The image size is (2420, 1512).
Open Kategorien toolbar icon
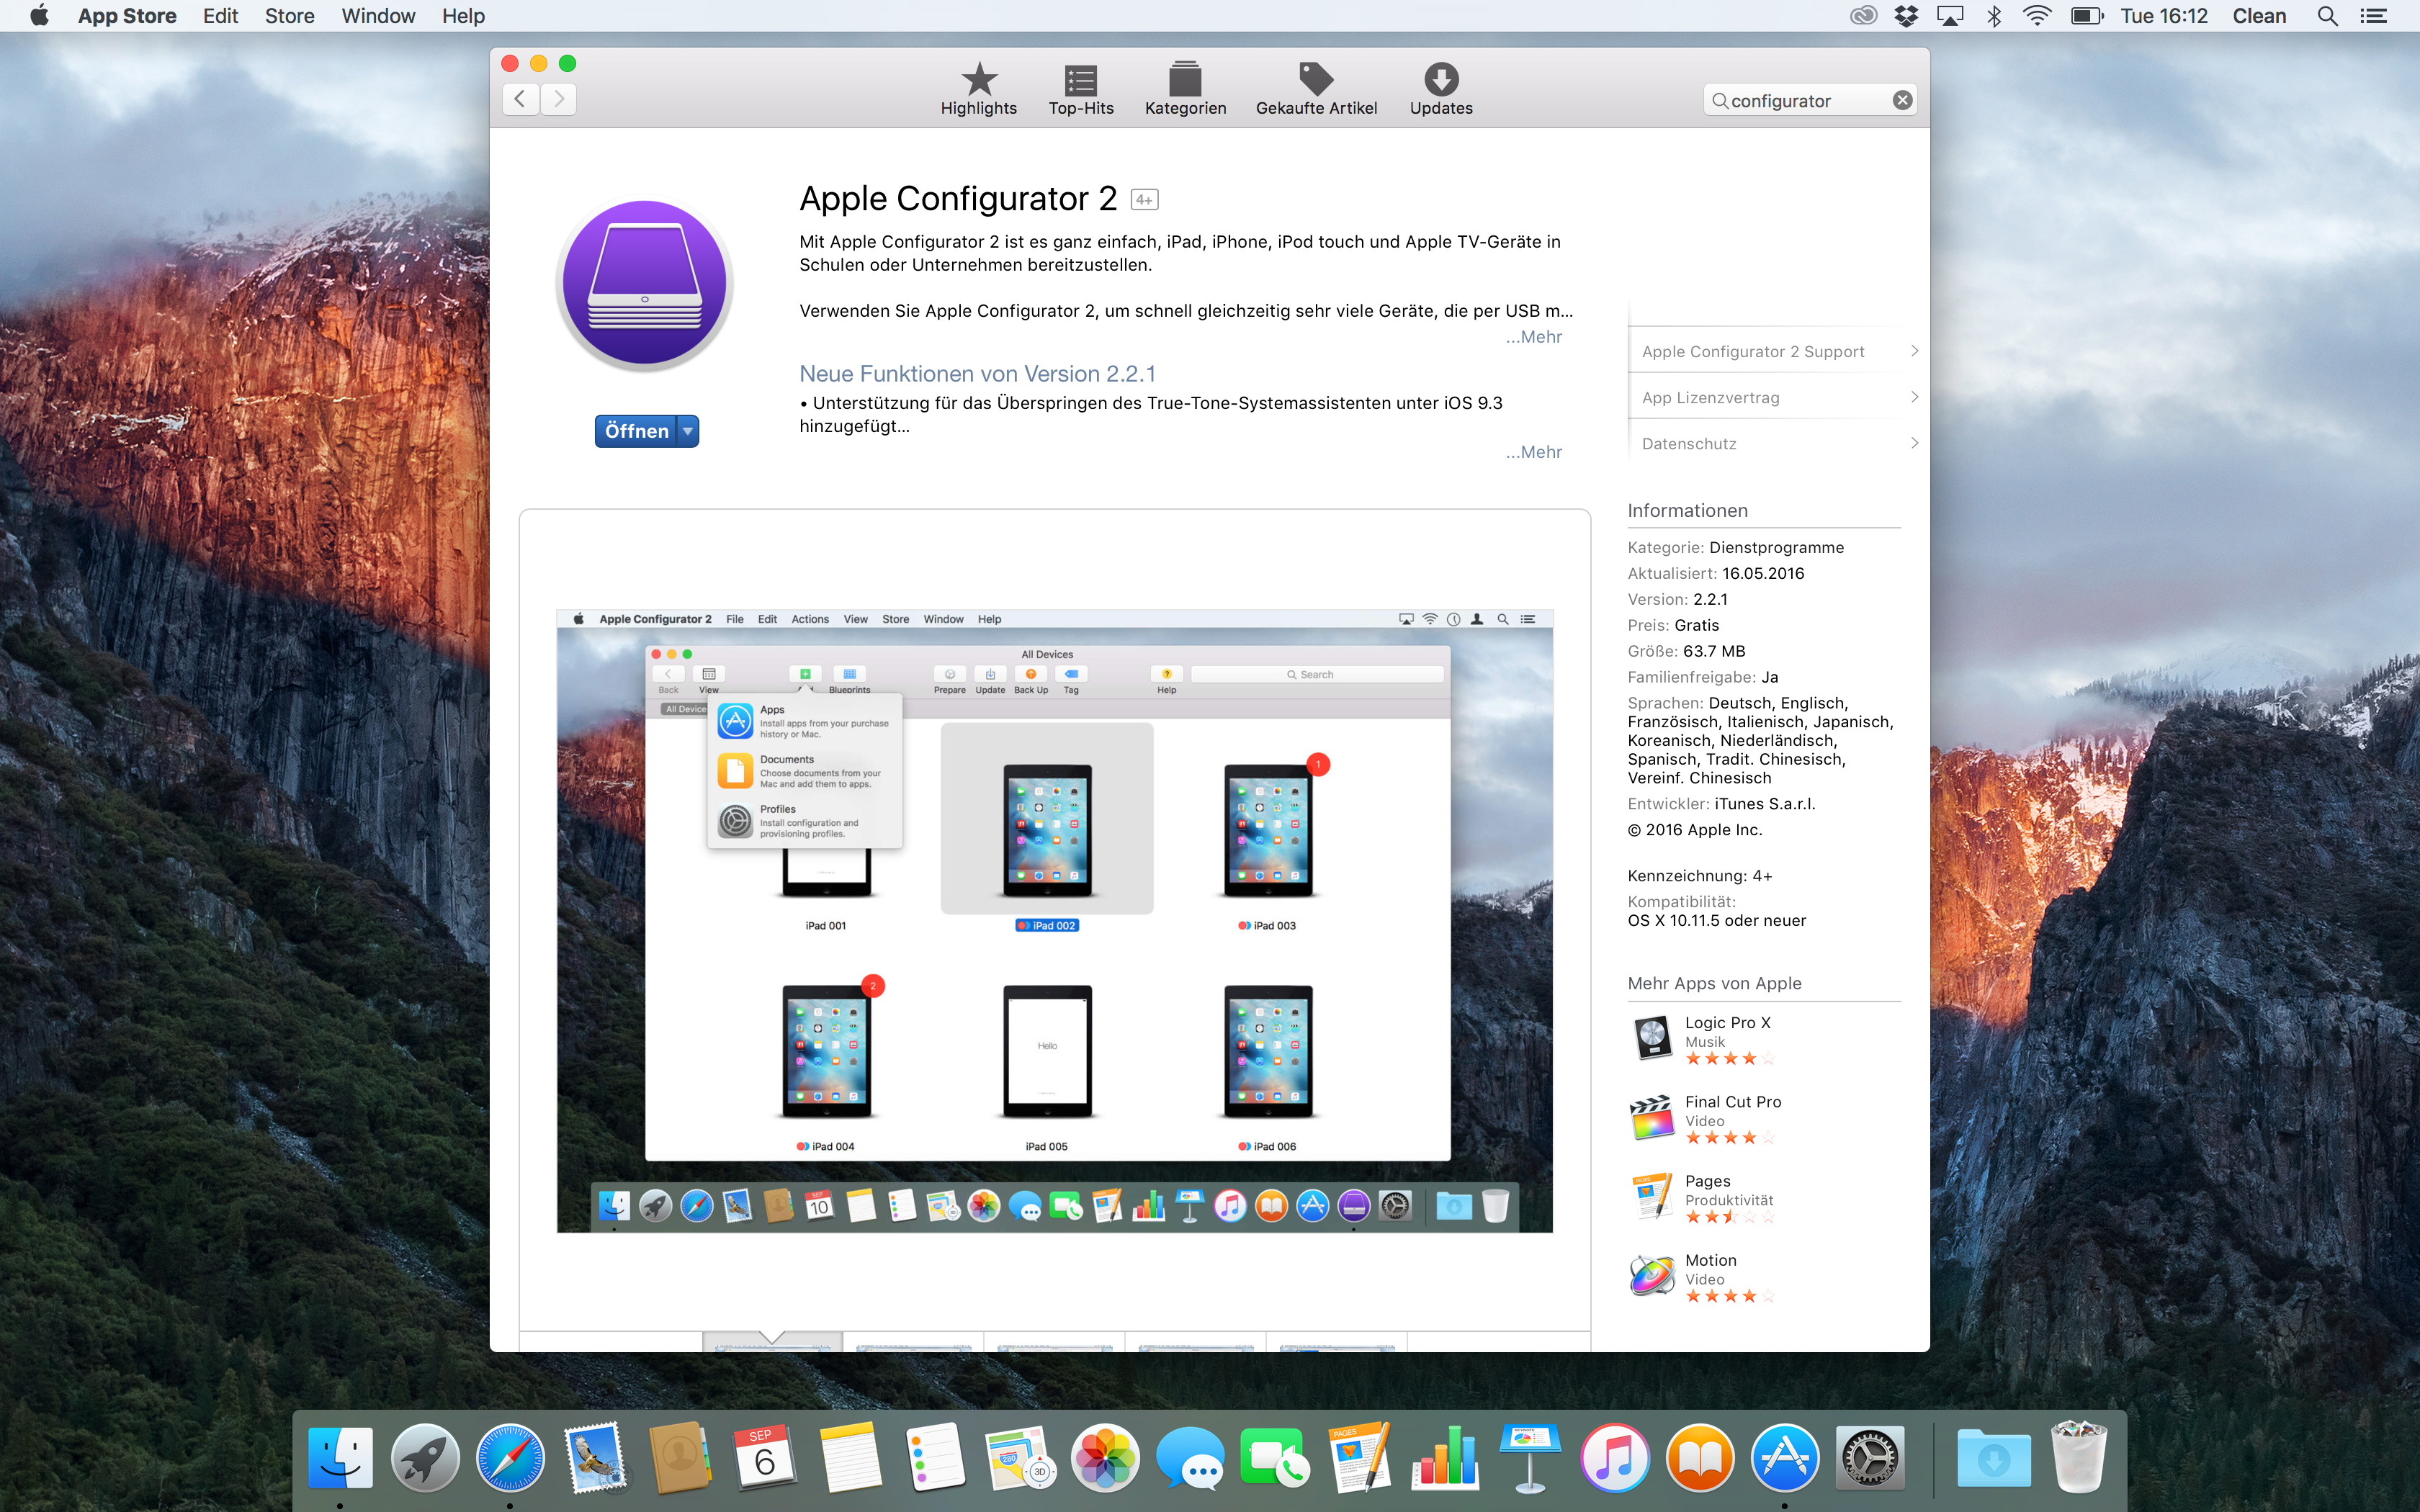point(1185,79)
